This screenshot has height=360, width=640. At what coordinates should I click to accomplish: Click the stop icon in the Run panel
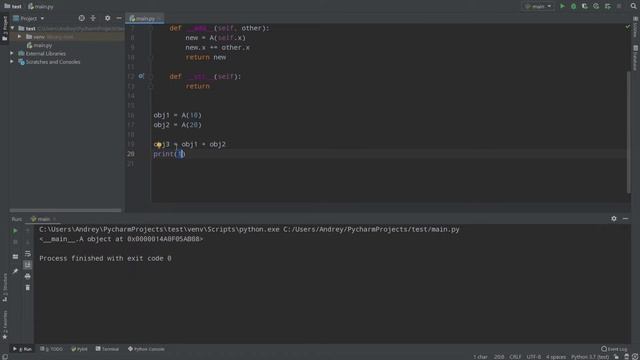pos(15,242)
